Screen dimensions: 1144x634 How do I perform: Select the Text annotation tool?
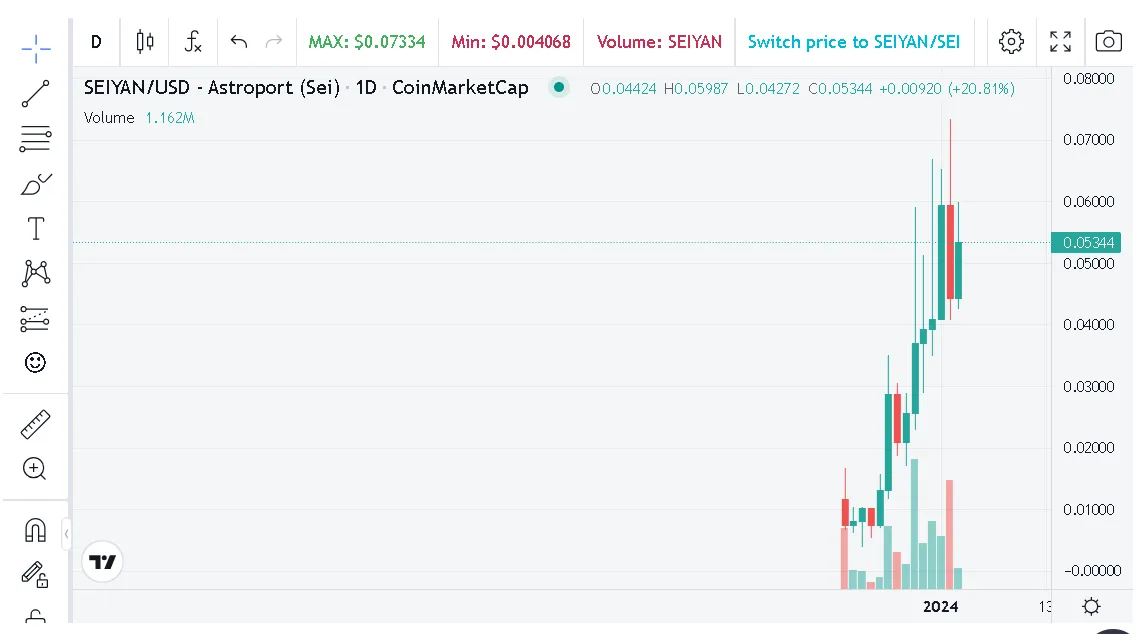pos(36,228)
